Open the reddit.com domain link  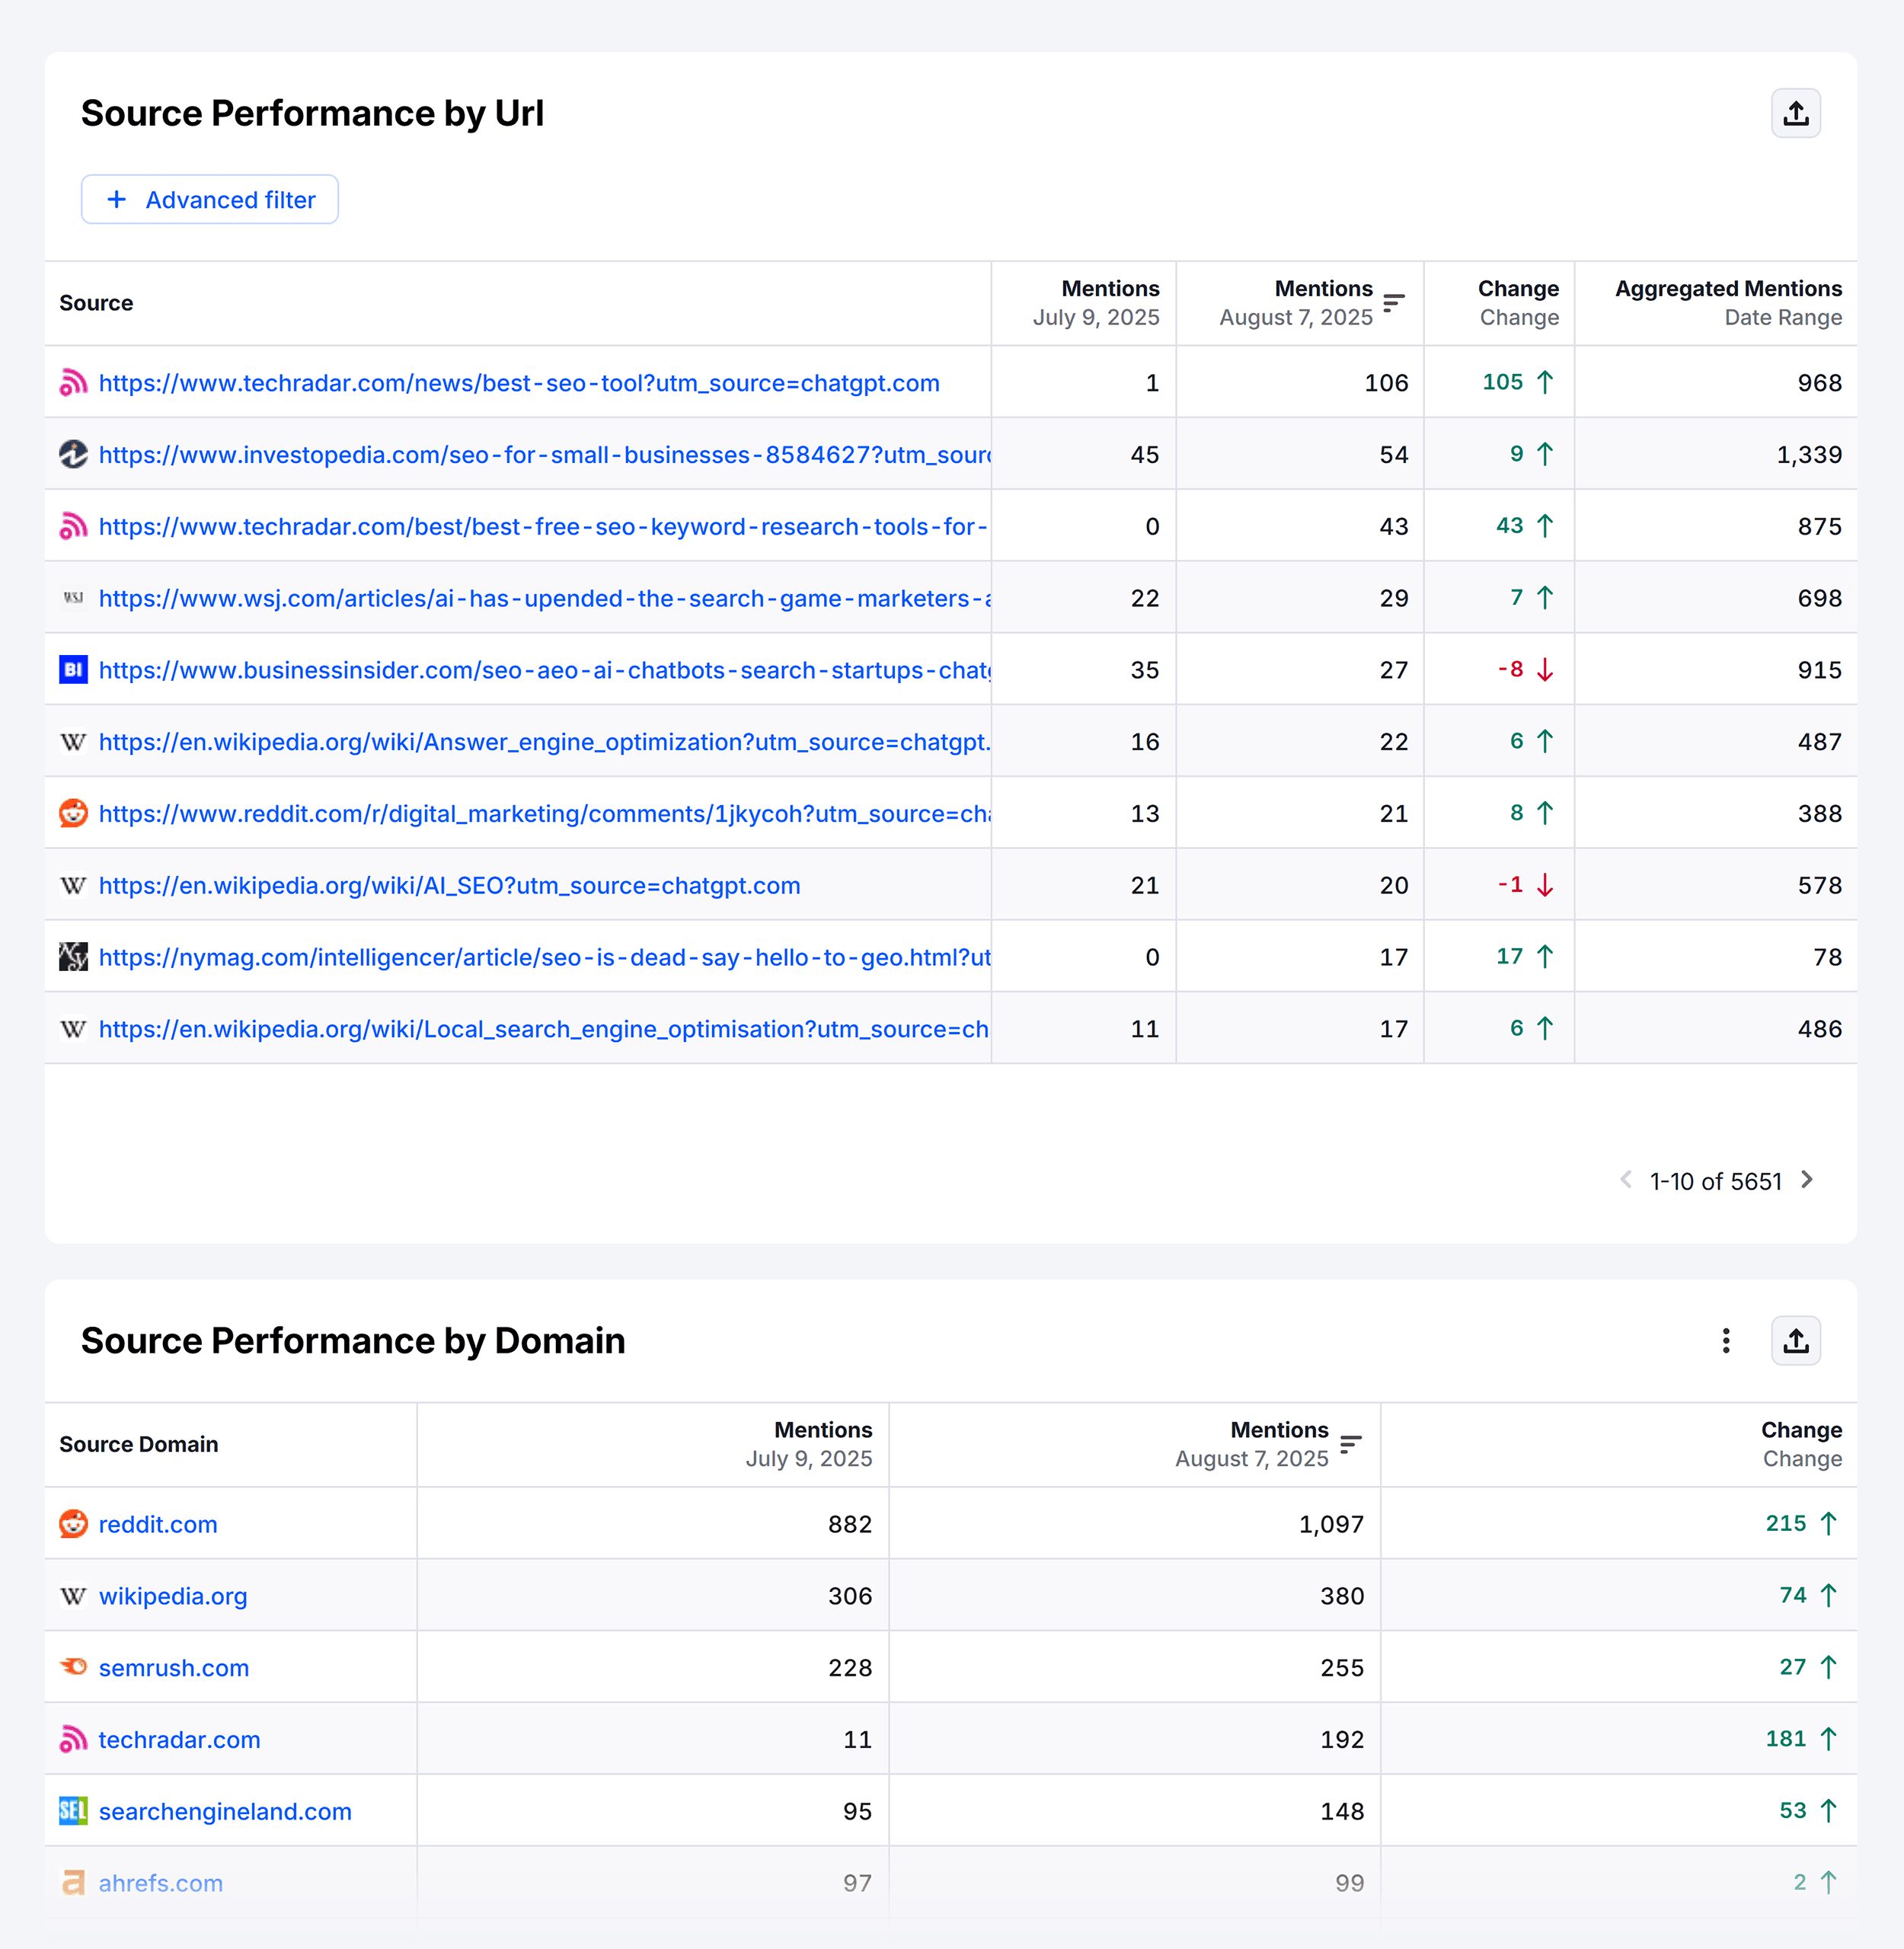pos(157,1524)
